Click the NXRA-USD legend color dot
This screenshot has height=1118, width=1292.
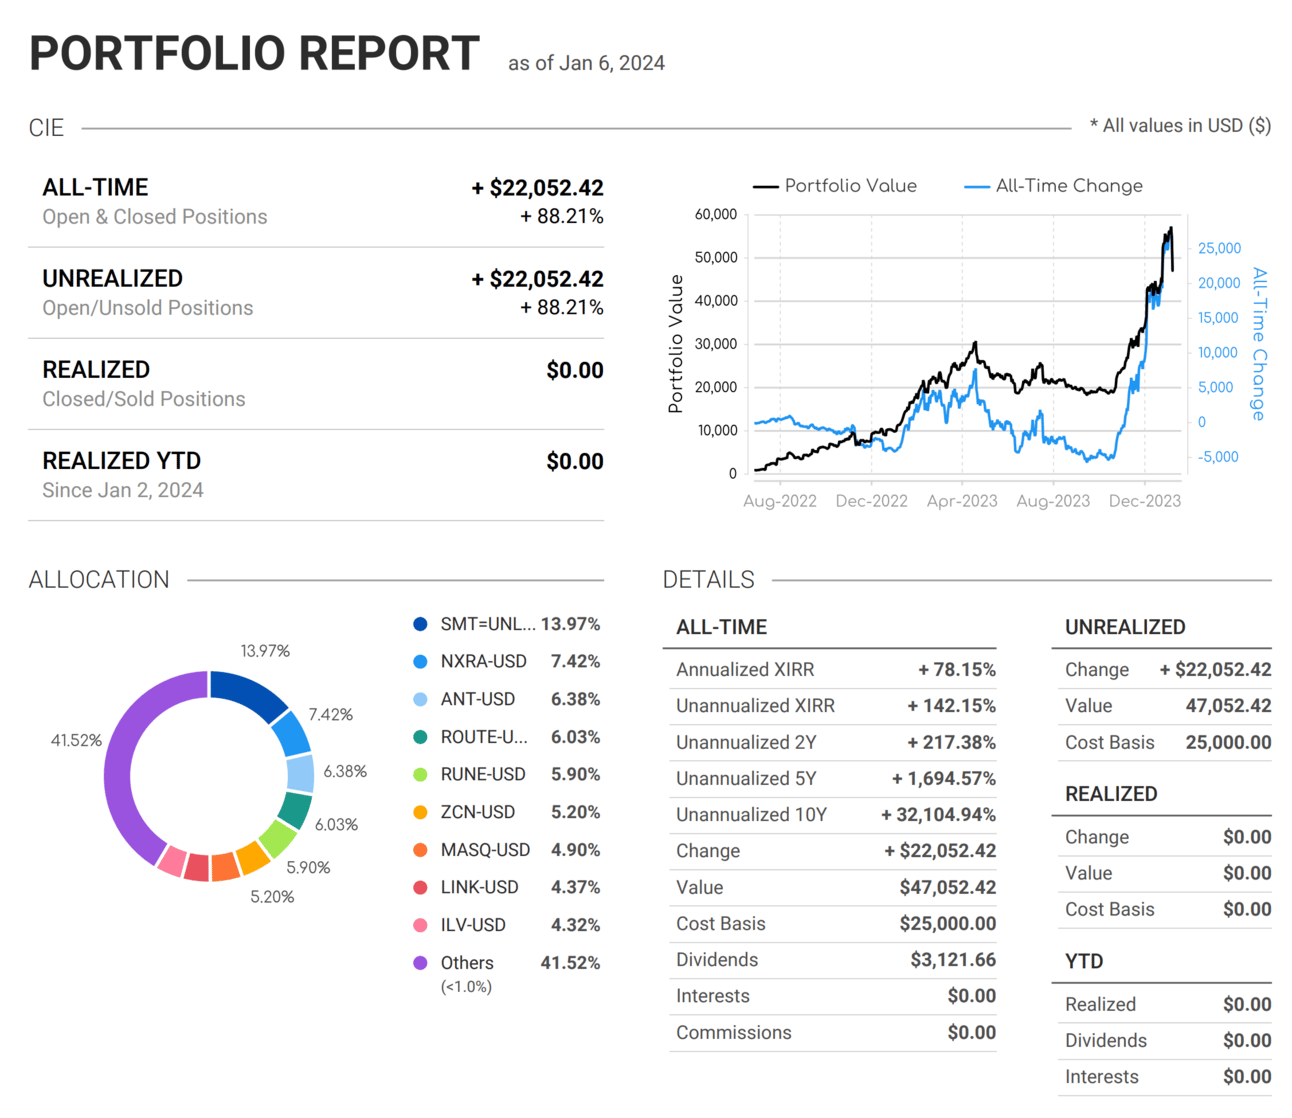pyautogui.click(x=420, y=662)
